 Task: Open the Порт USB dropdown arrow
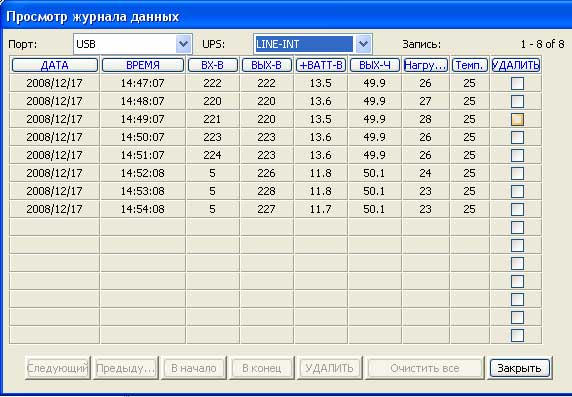point(183,44)
